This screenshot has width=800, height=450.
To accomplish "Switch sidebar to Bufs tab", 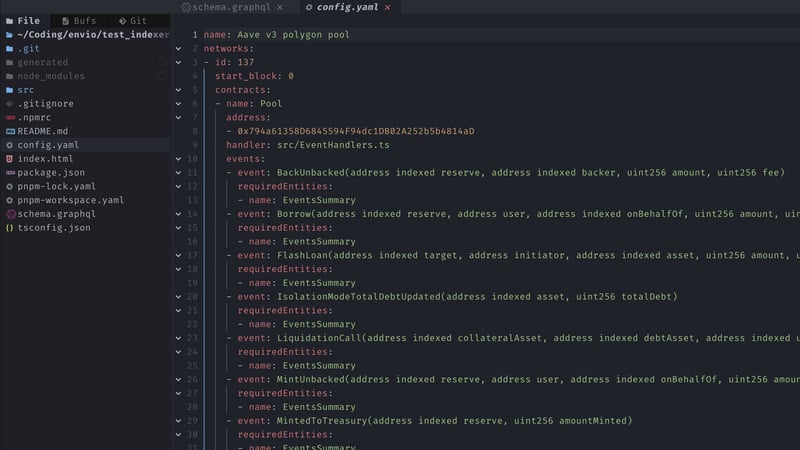I will [79, 21].
